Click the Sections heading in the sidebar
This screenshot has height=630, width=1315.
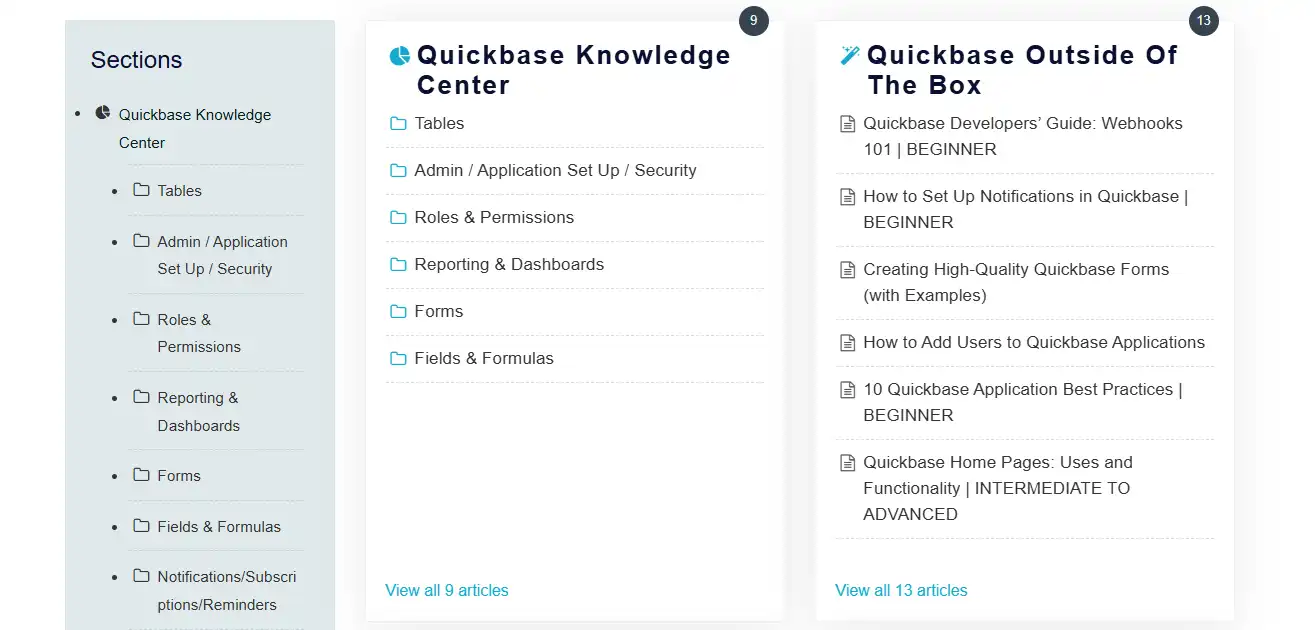click(136, 60)
